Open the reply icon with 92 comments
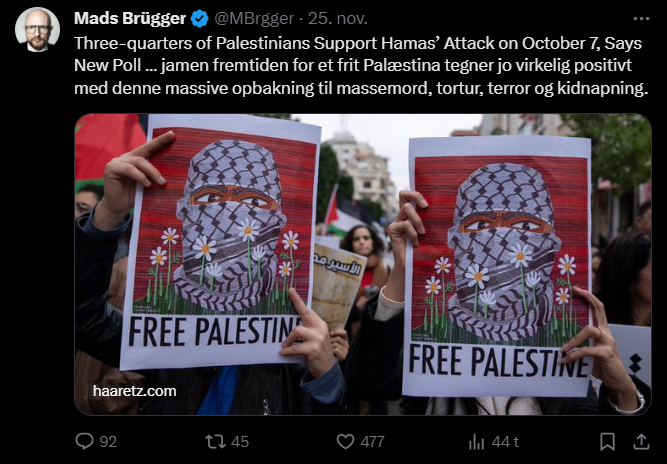 pyautogui.click(x=84, y=441)
